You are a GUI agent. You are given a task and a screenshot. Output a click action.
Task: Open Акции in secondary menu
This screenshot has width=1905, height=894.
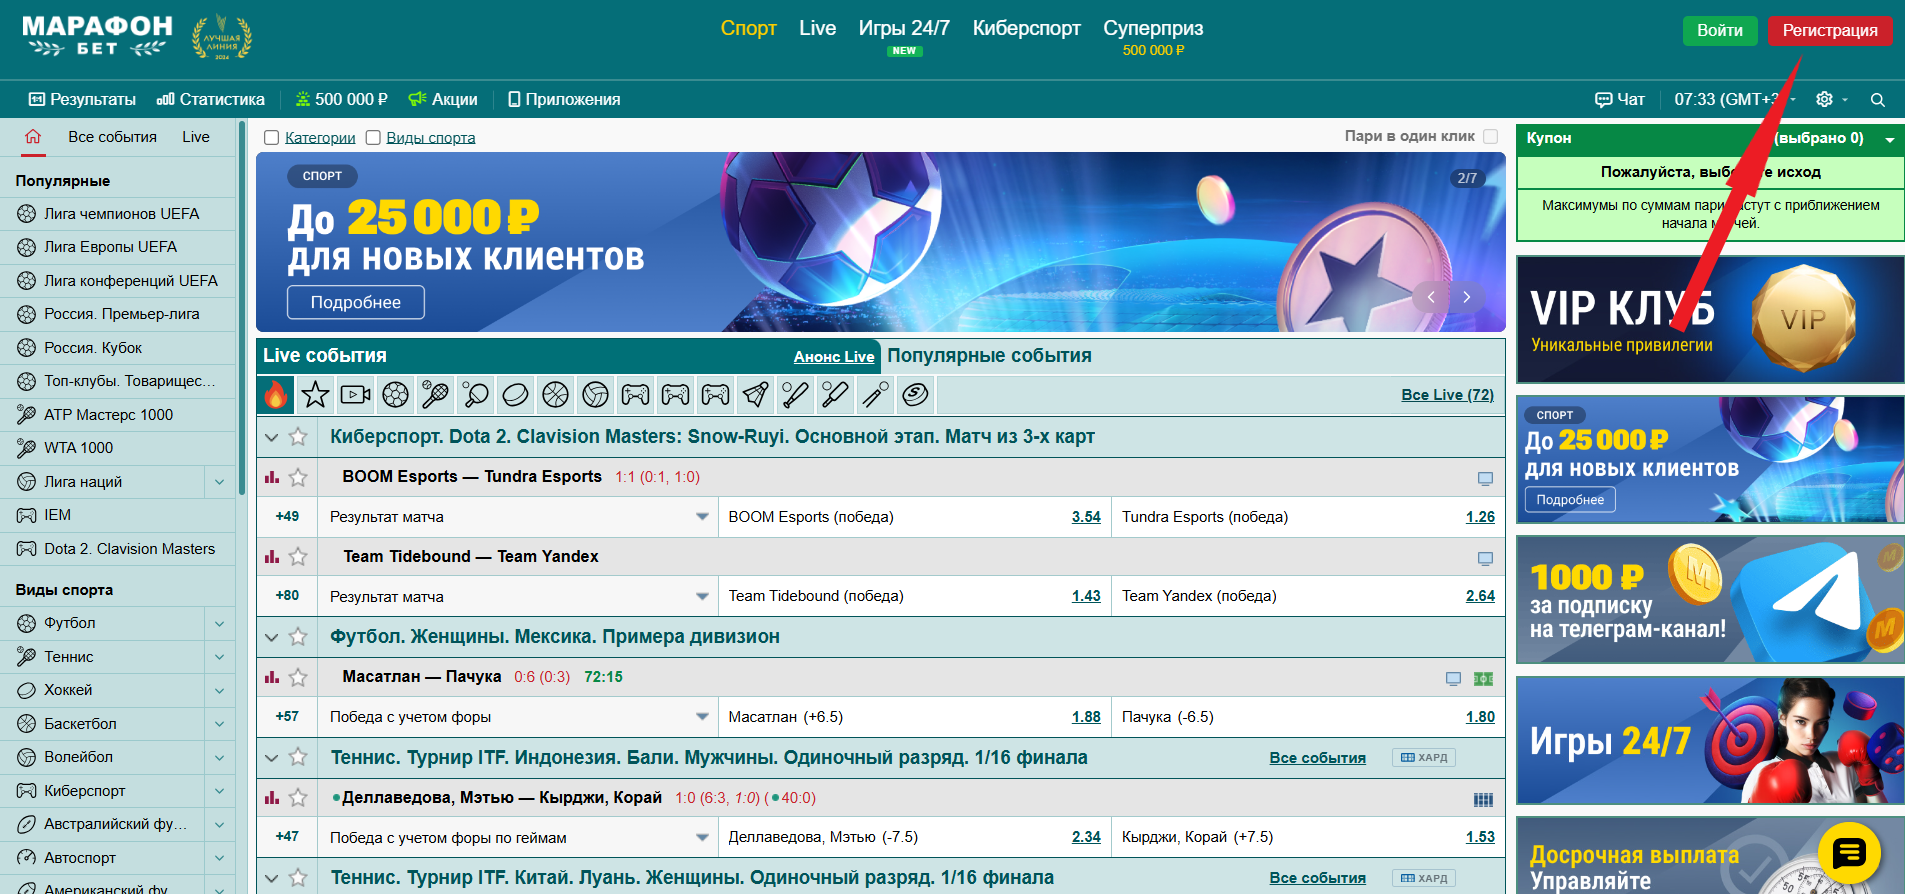(443, 99)
